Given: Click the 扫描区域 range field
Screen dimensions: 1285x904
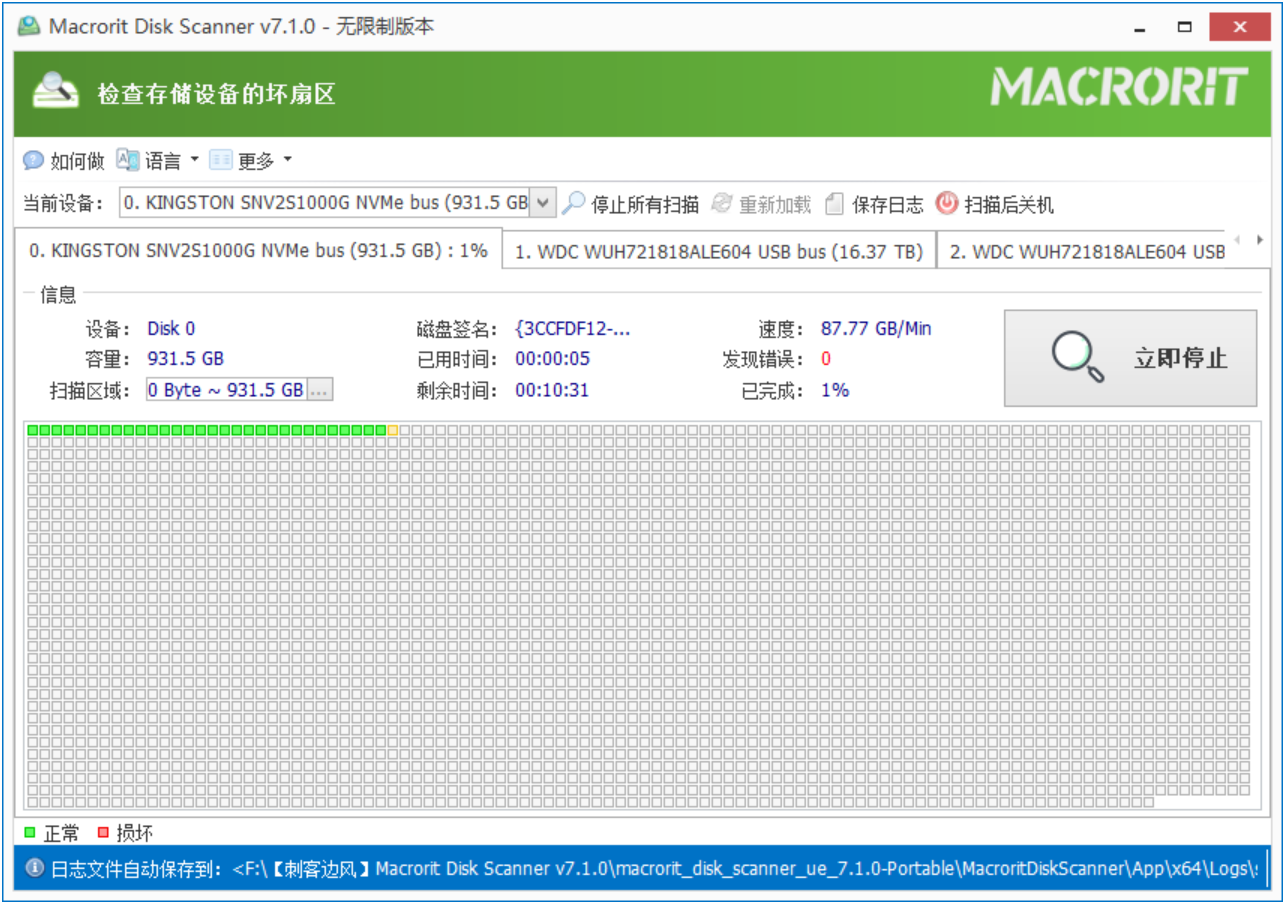Looking at the screenshot, I should tap(226, 390).
